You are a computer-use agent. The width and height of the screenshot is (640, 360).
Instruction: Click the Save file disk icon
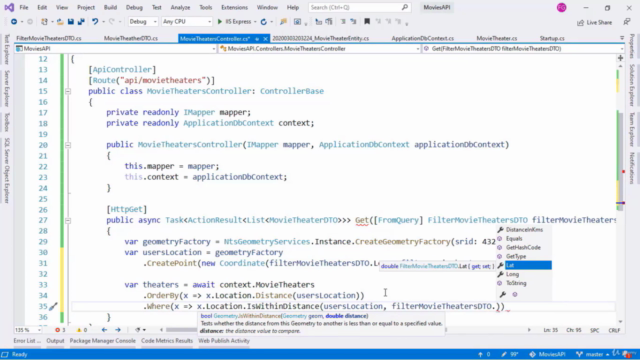pos(71,22)
